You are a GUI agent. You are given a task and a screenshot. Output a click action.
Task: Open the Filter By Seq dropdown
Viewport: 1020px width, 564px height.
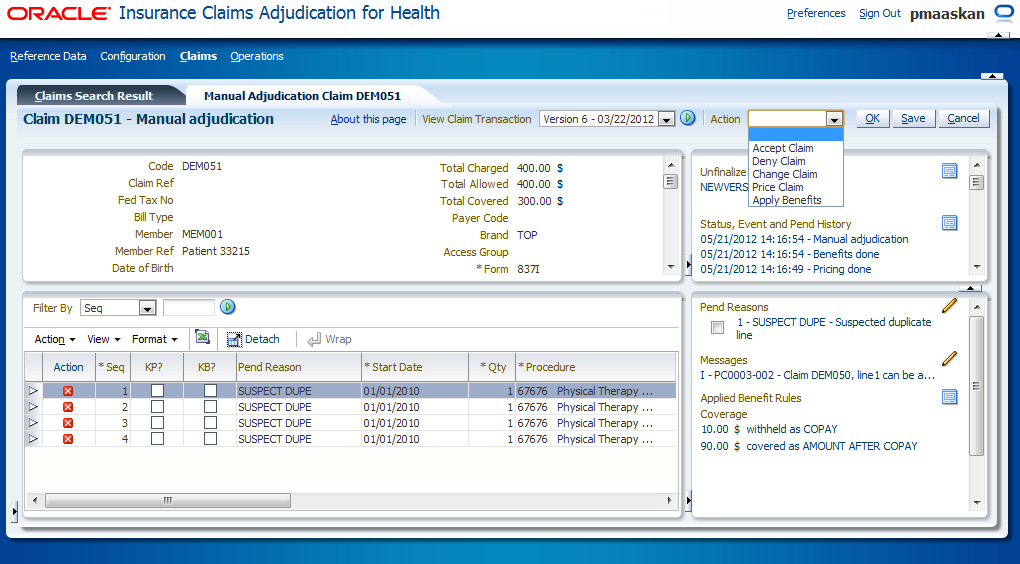pyautogui.click(x=147, y=308)
